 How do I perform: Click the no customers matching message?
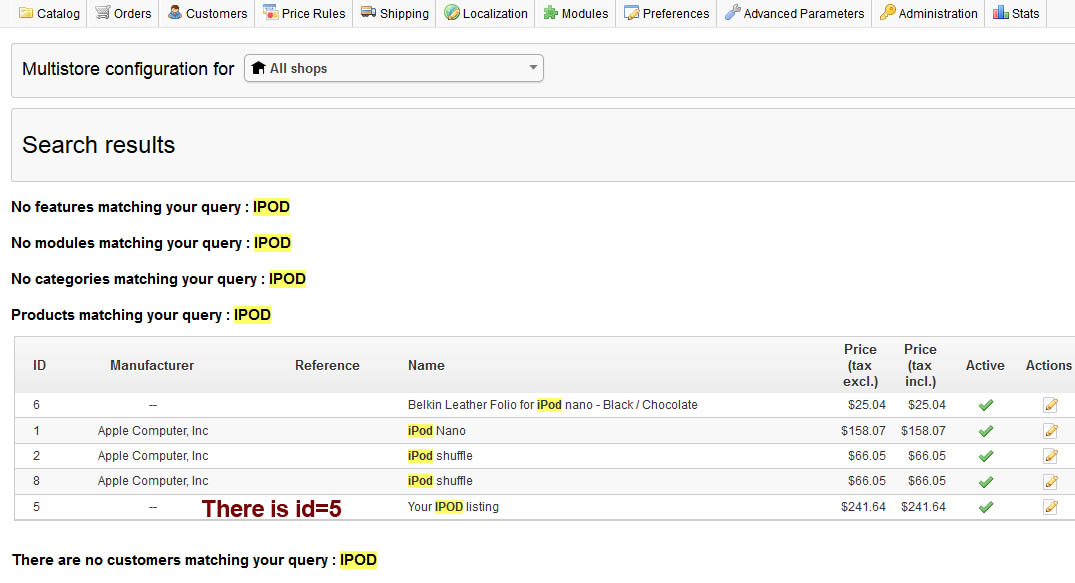195,560
